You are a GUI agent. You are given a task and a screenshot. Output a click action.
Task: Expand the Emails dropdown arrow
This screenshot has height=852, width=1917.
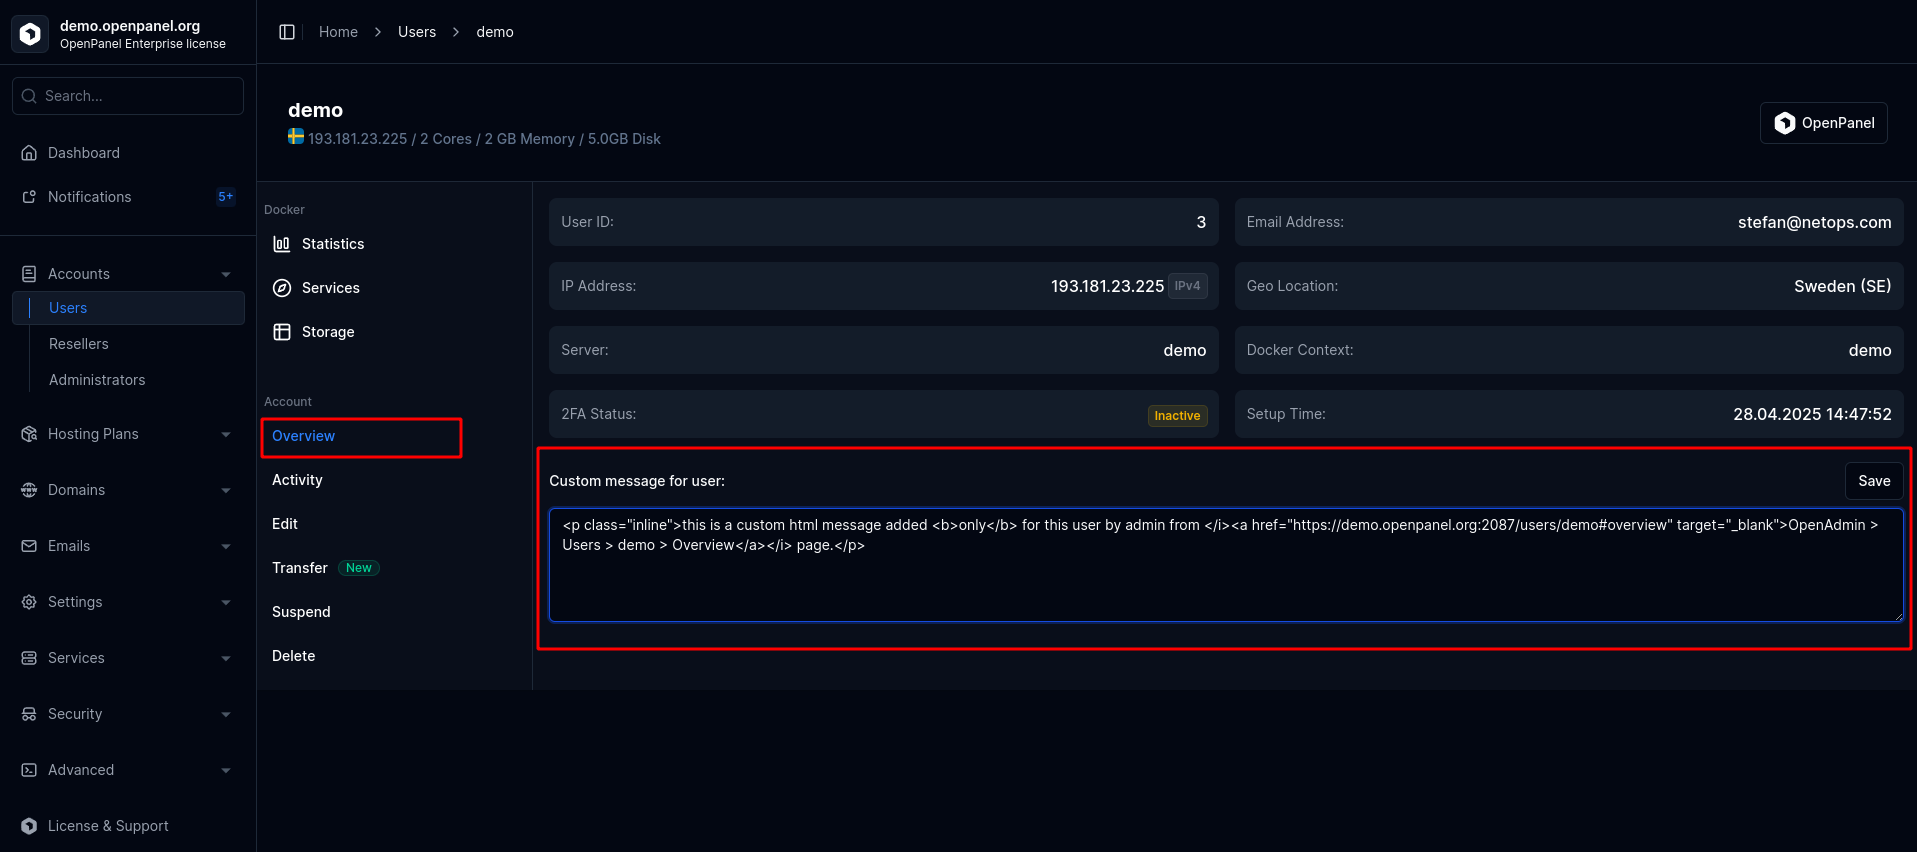pos(226,546)
